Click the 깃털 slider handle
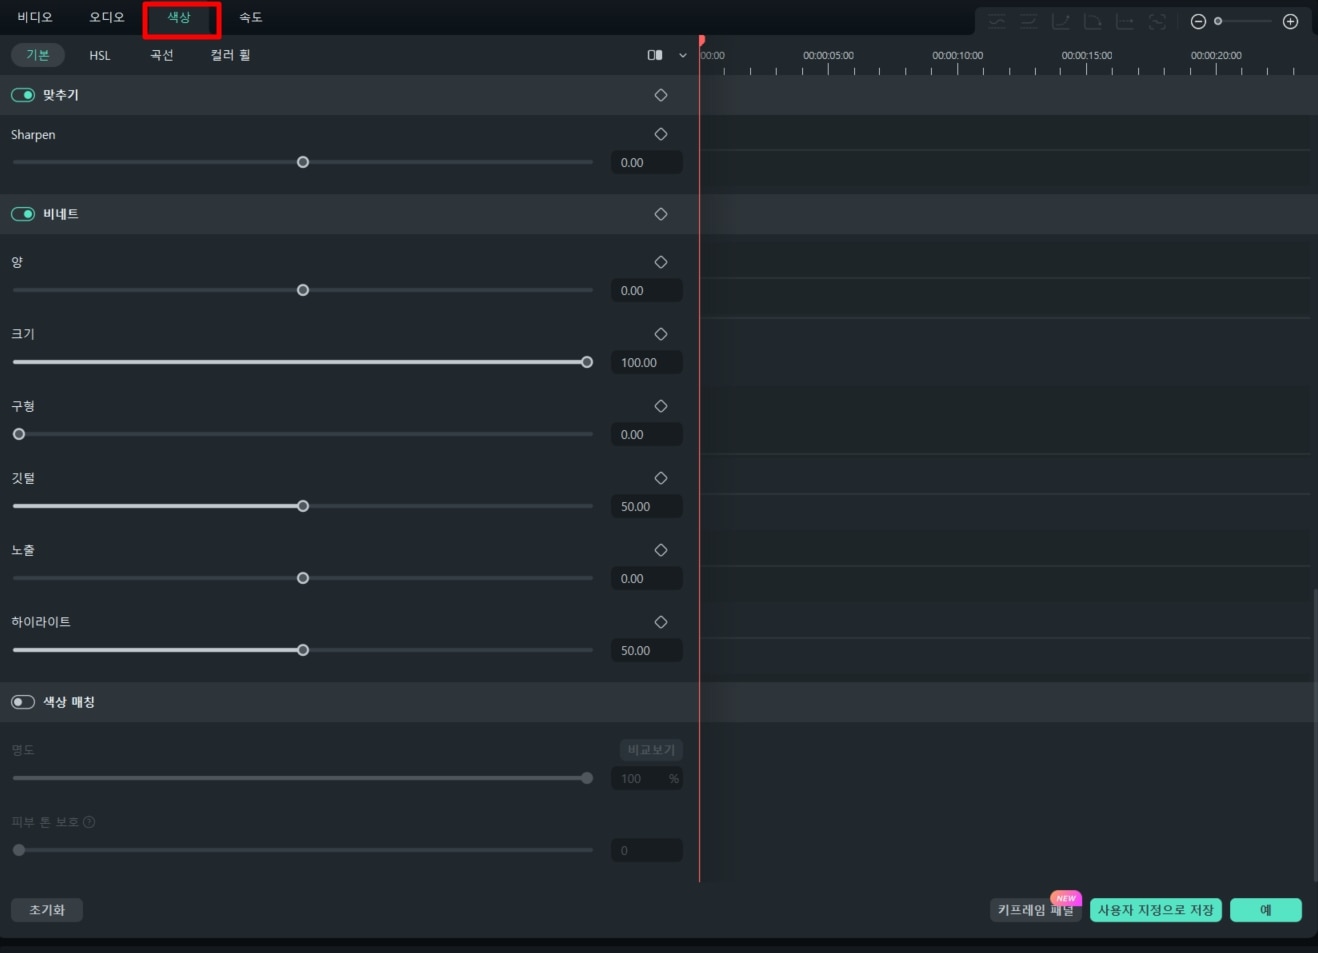The height and width of the screenshot is (953, 1318). pyautogui.click(x=303, y=506)
